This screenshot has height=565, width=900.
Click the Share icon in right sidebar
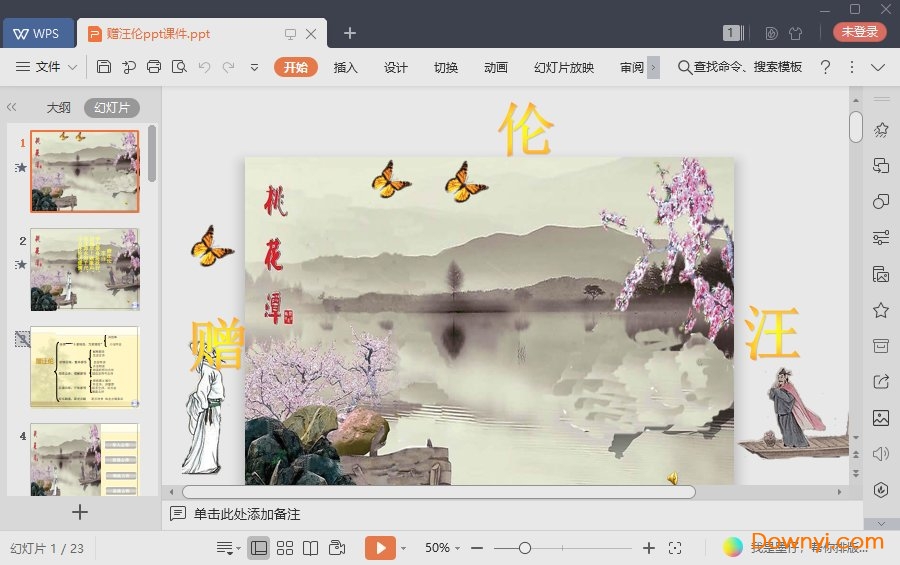click(x=880, y=381)
